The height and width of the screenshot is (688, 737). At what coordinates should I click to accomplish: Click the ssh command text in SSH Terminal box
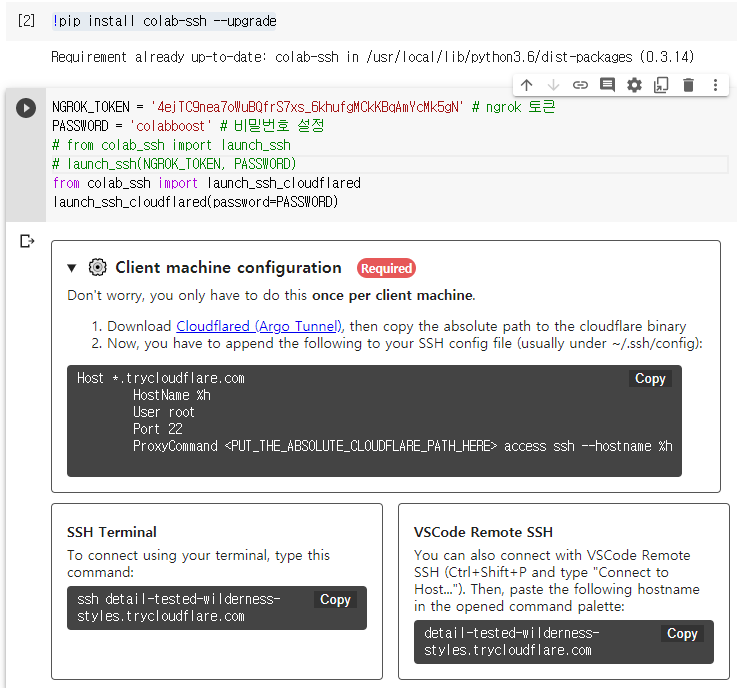coord(180,608)
